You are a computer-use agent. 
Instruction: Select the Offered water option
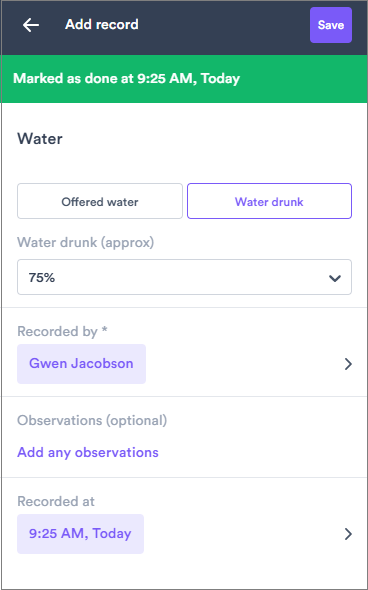[x=100, y=201]
